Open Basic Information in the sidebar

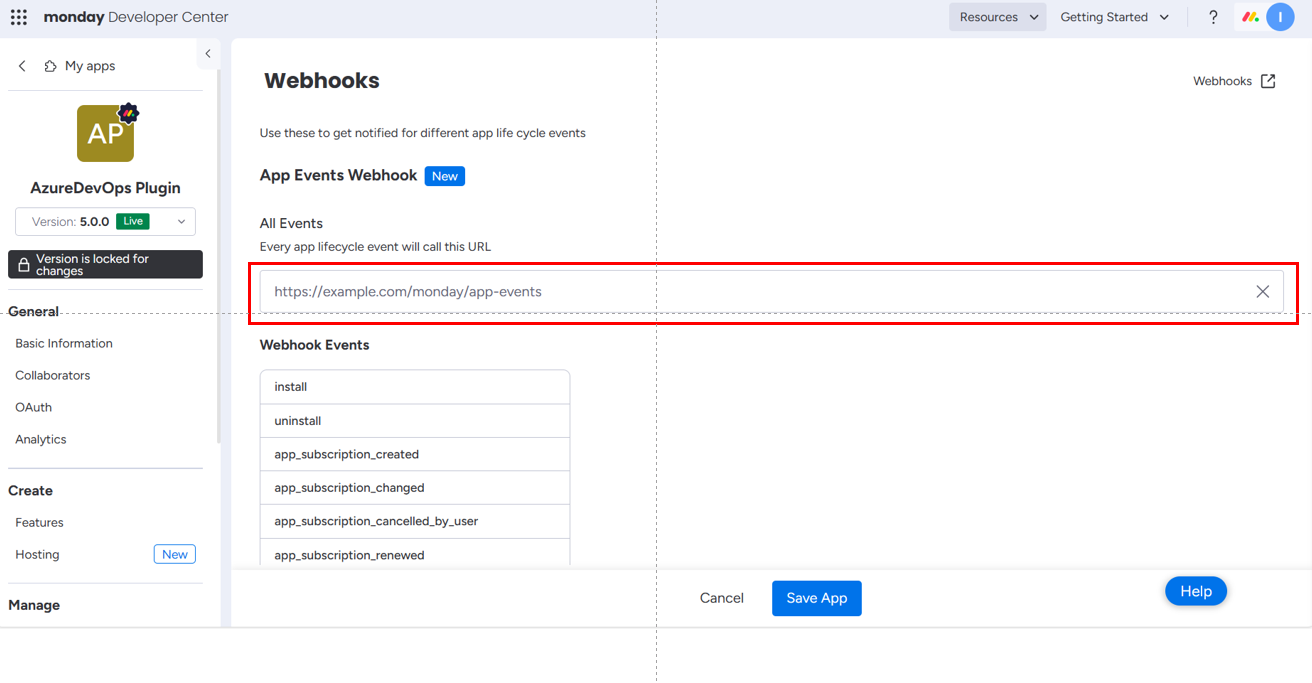point(64,343)
